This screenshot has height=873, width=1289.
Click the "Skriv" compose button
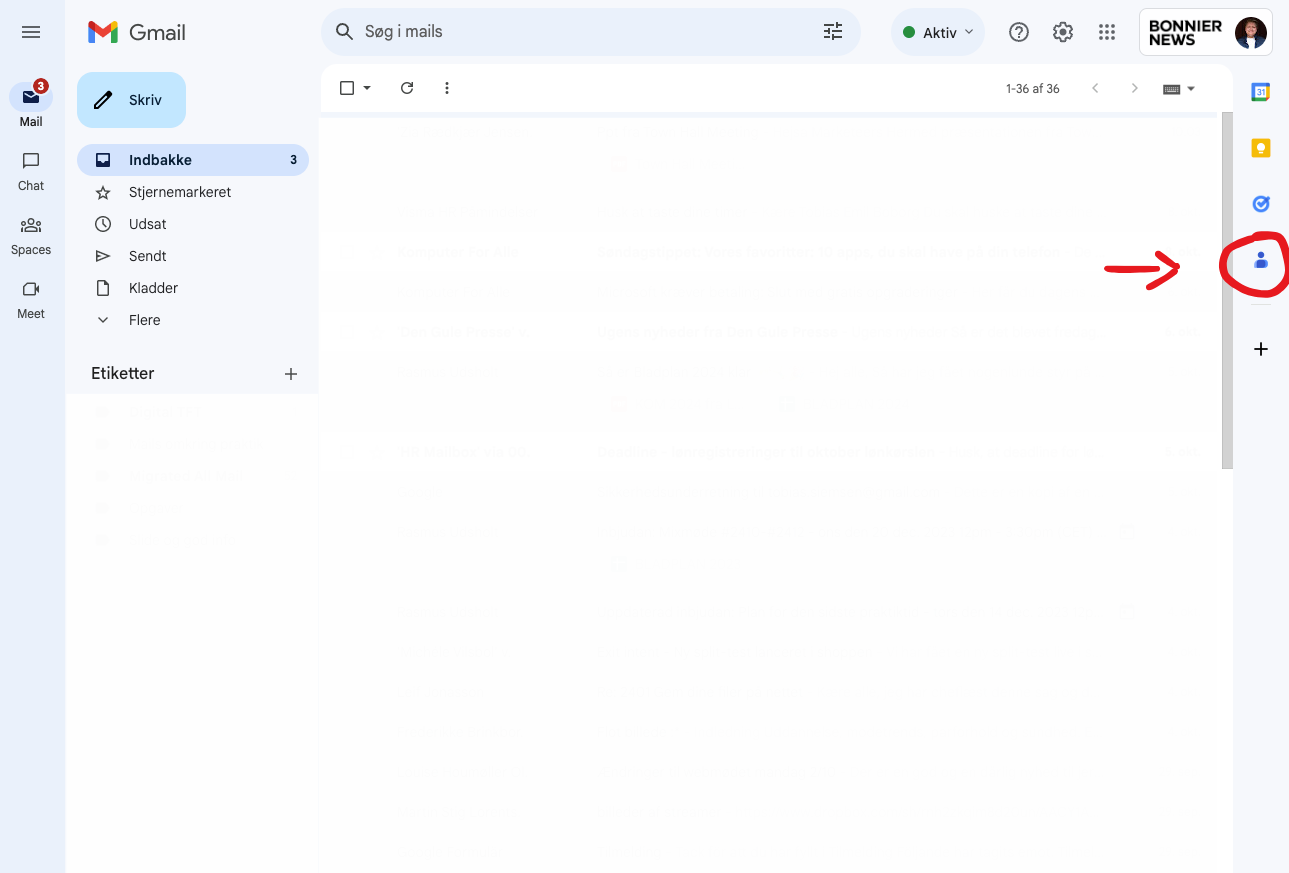(x=131, y=99)
